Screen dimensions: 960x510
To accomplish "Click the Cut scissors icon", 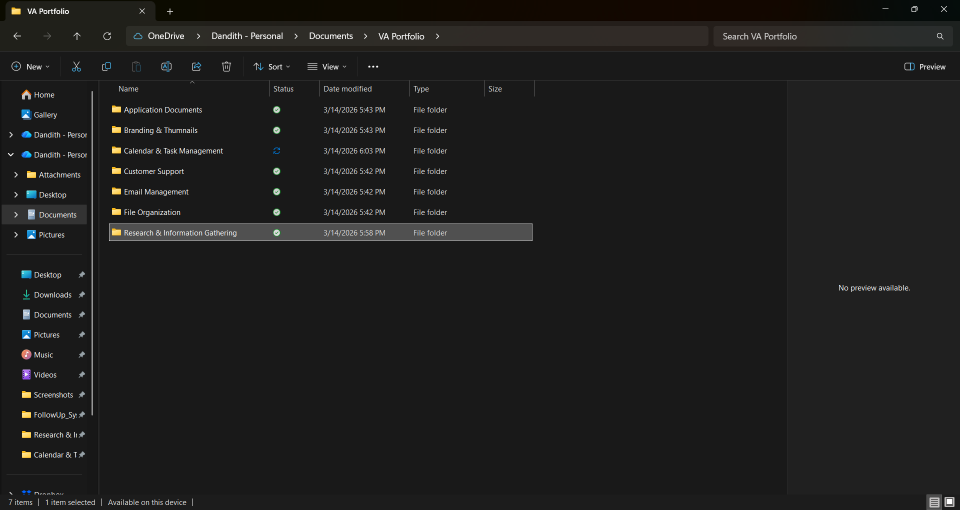I will [77, 67].
